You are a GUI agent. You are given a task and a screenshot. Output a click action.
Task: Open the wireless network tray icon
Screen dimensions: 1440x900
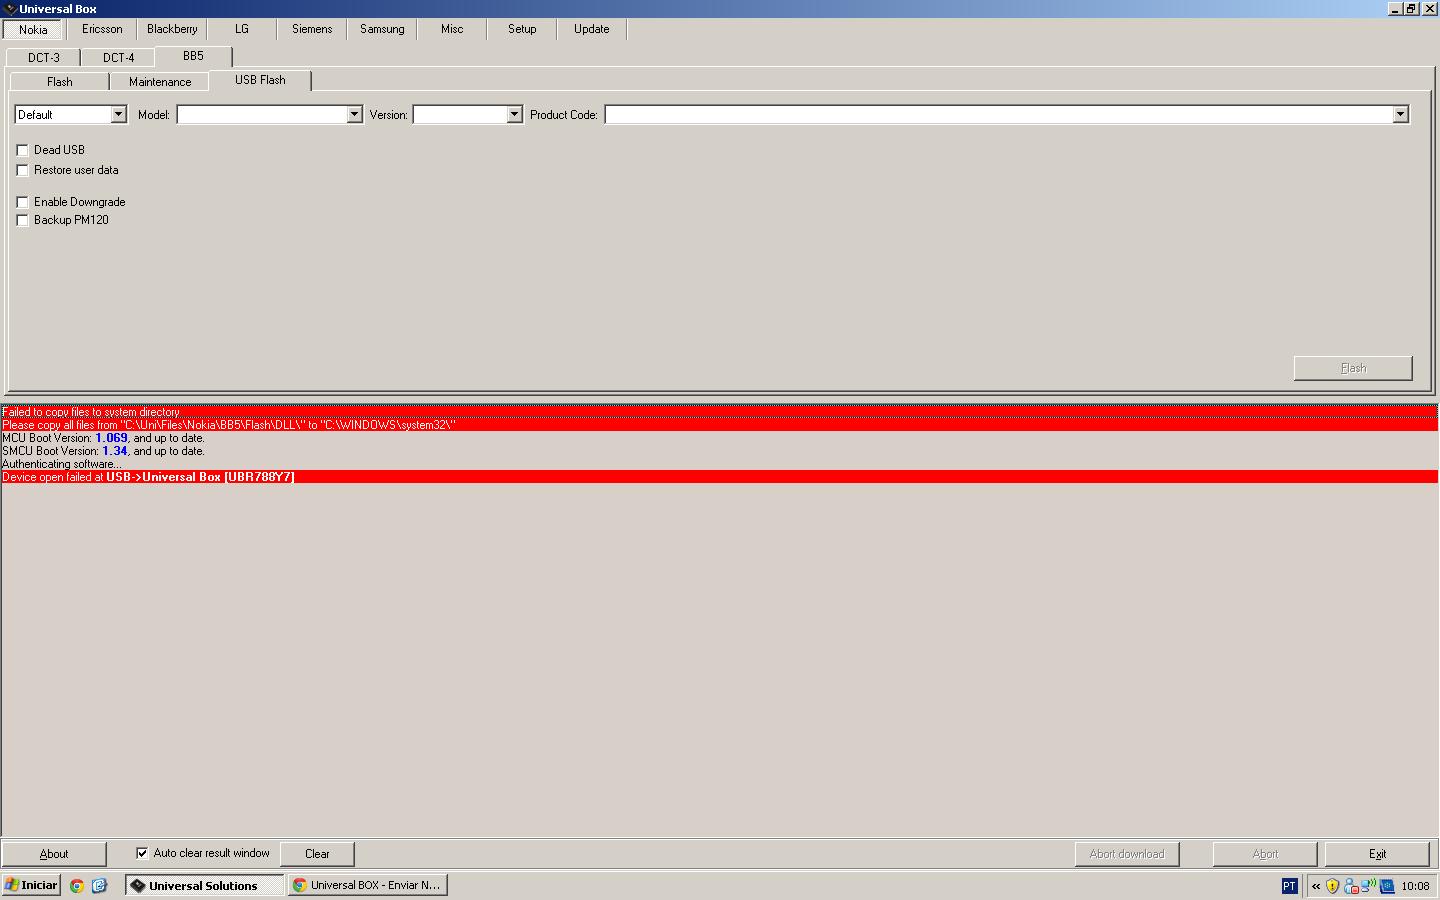click(1368, 886)
